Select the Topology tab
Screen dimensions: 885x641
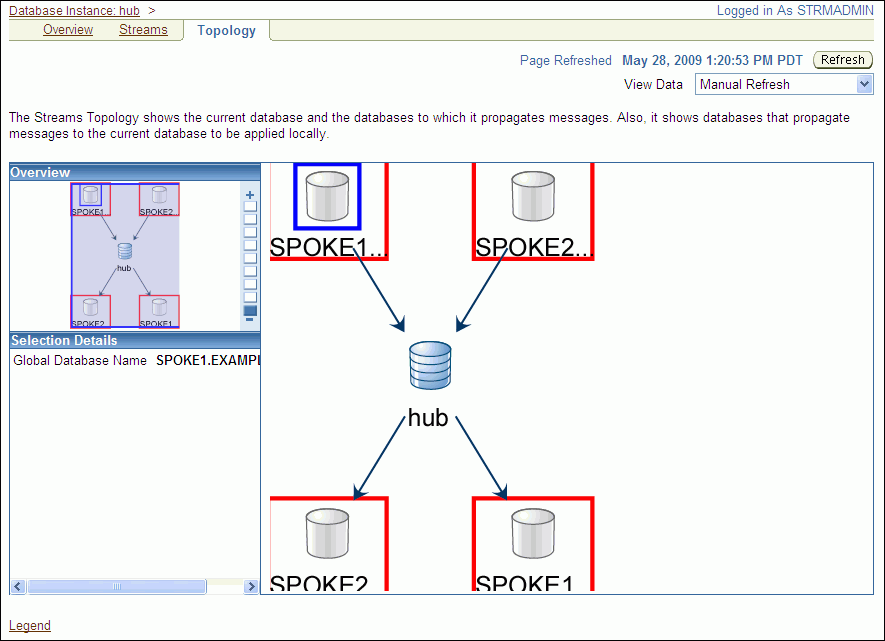click(x=226, y=30)
